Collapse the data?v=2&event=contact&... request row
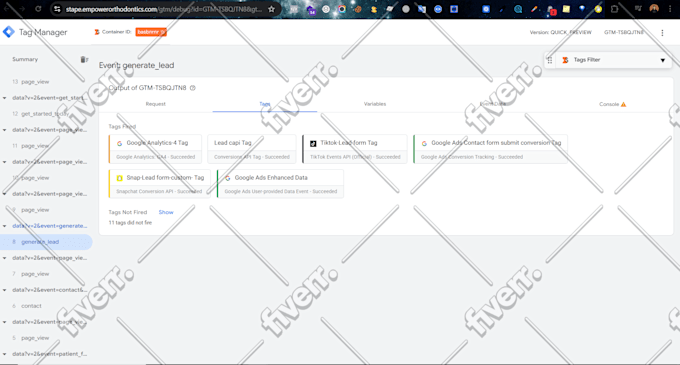This screenshot has width=680, height=365. tap(4, 290)
